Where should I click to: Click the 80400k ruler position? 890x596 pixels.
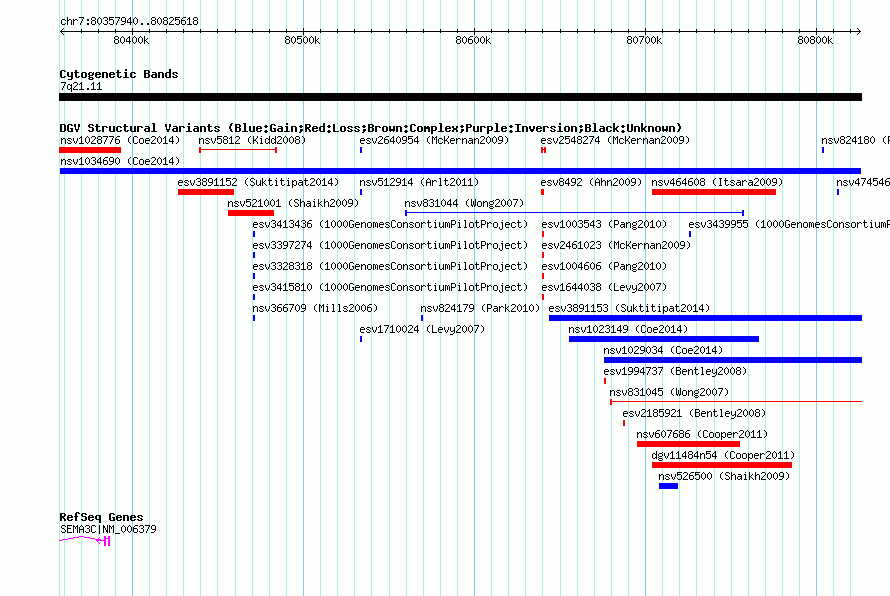click(x=131, y=40)
